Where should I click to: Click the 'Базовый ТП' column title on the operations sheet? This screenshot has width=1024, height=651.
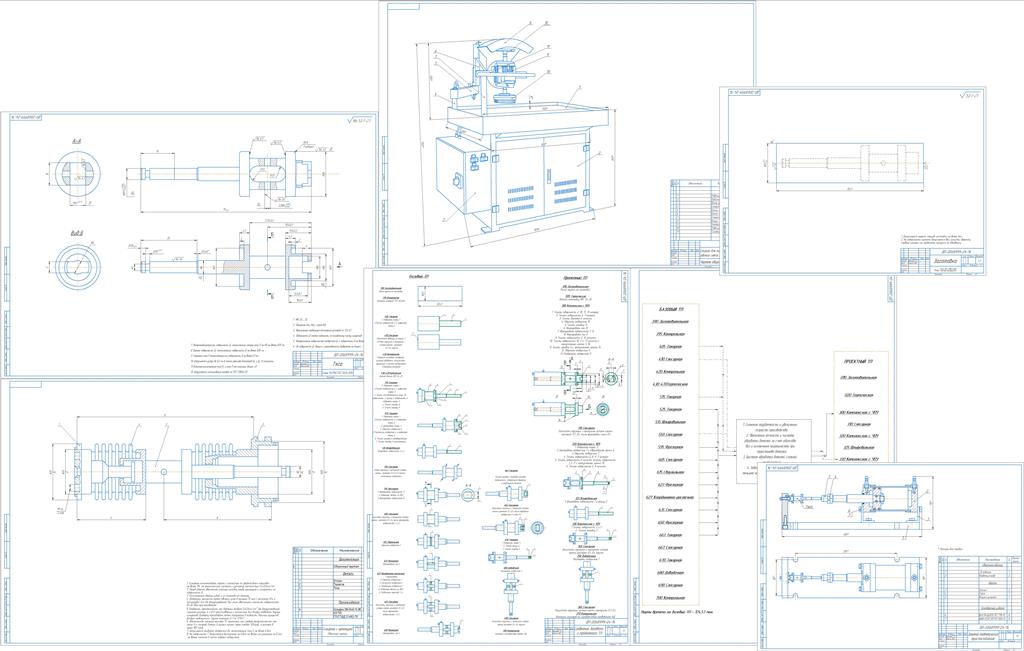(x=419, y=276)
